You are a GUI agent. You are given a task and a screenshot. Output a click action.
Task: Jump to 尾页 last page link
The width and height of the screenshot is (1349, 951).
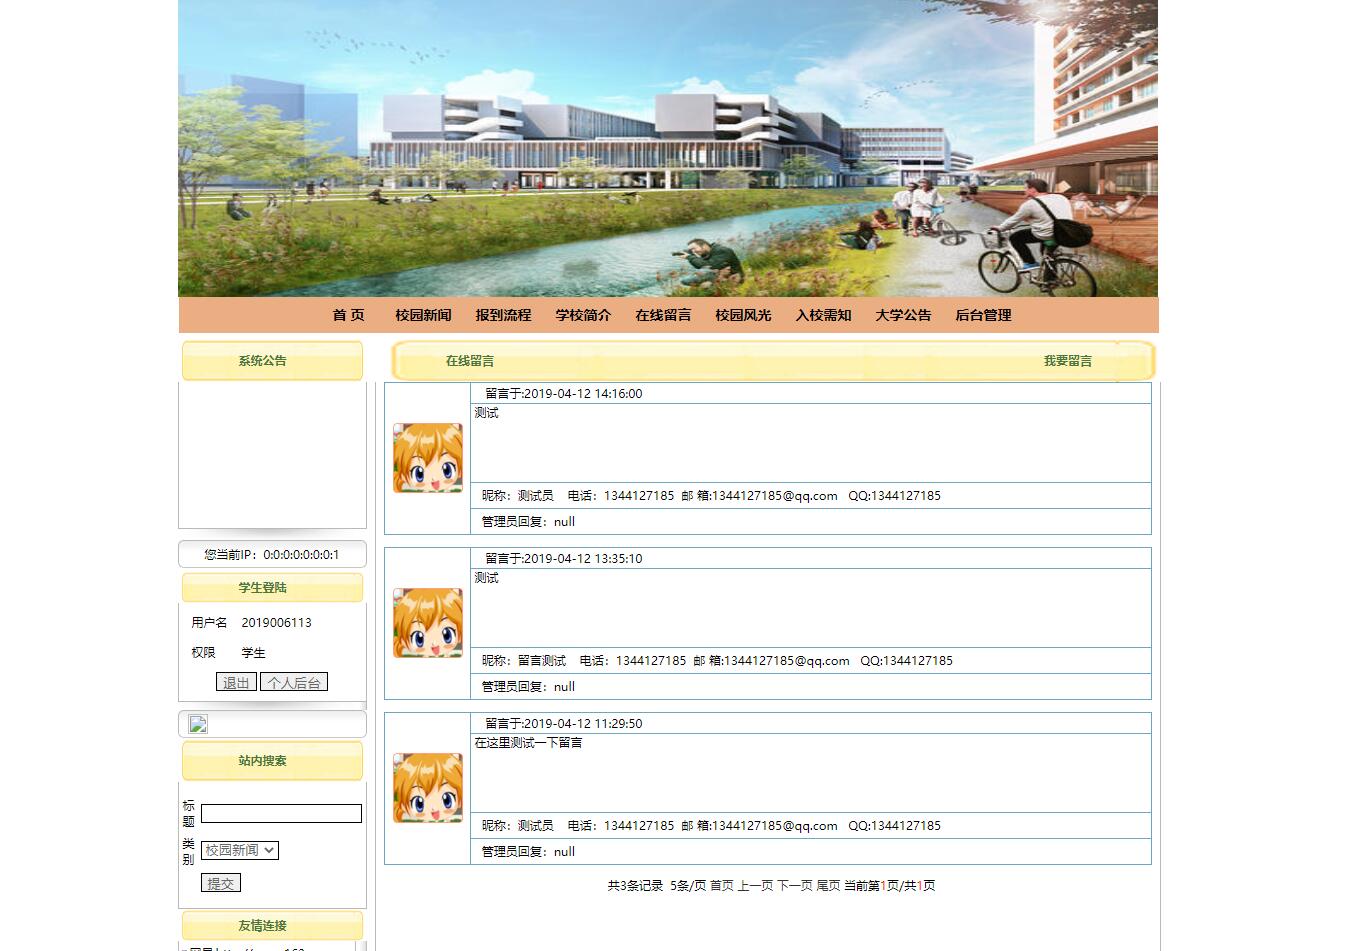(827, 885)
